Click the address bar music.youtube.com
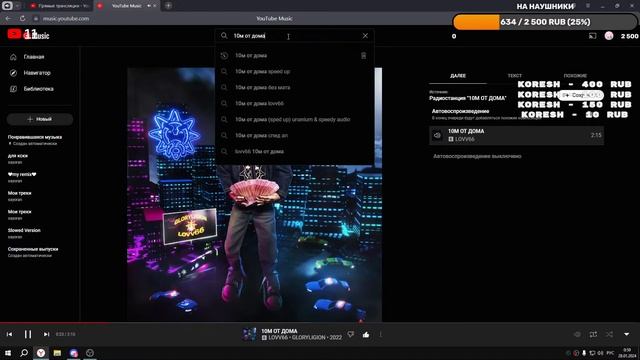Viewport: 640px width, 360px height. click(66, 18)
